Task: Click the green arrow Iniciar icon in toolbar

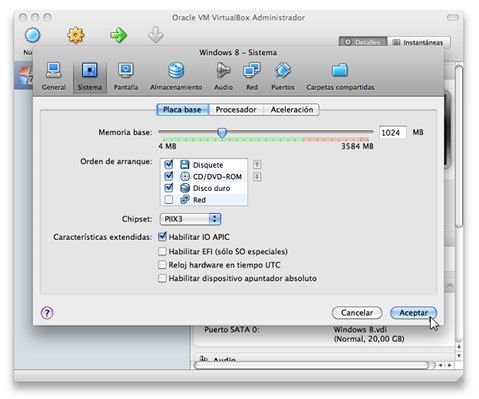Action: 119,35
